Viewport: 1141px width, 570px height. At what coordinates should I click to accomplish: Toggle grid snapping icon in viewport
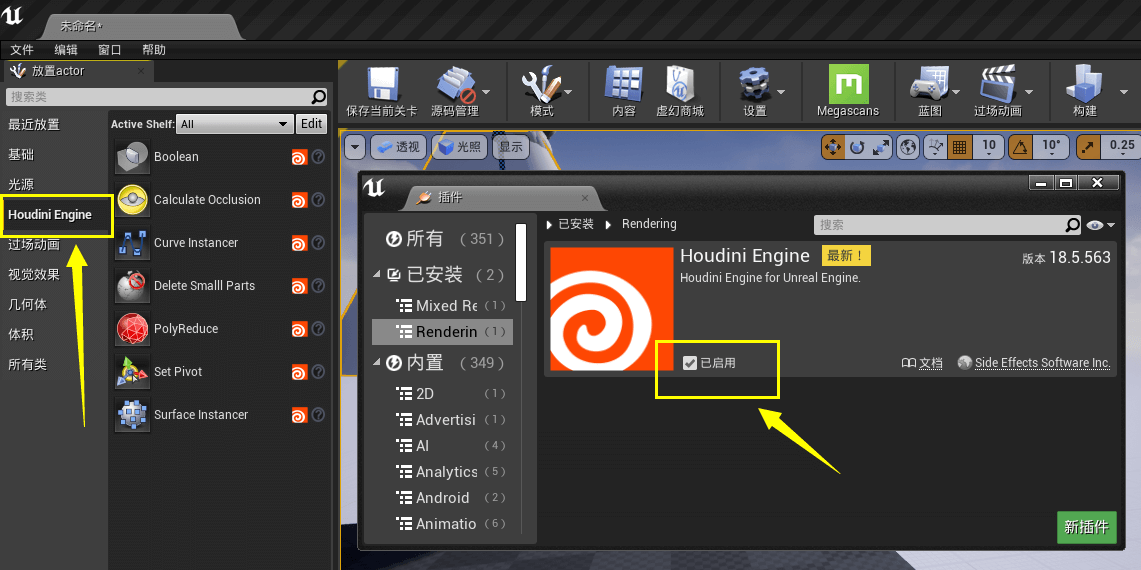[959, 146]
